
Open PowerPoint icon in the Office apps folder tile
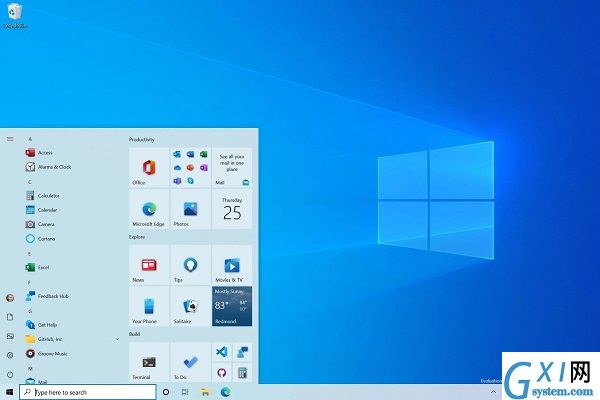[x=190, y=168]
